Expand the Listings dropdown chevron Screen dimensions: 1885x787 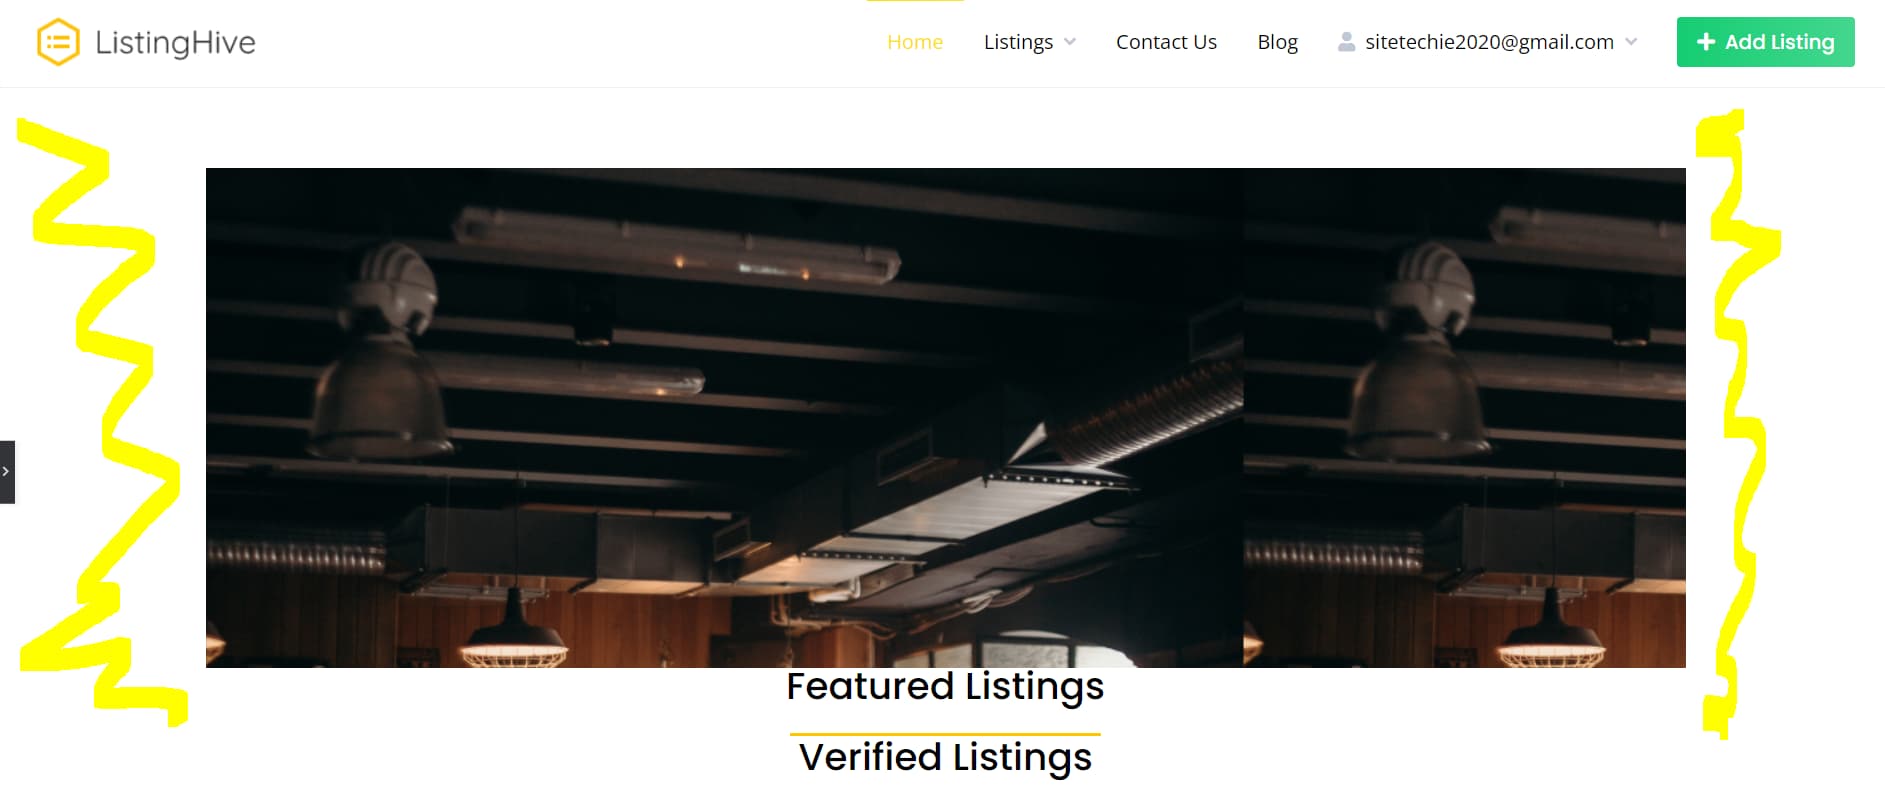[1070, 42]
